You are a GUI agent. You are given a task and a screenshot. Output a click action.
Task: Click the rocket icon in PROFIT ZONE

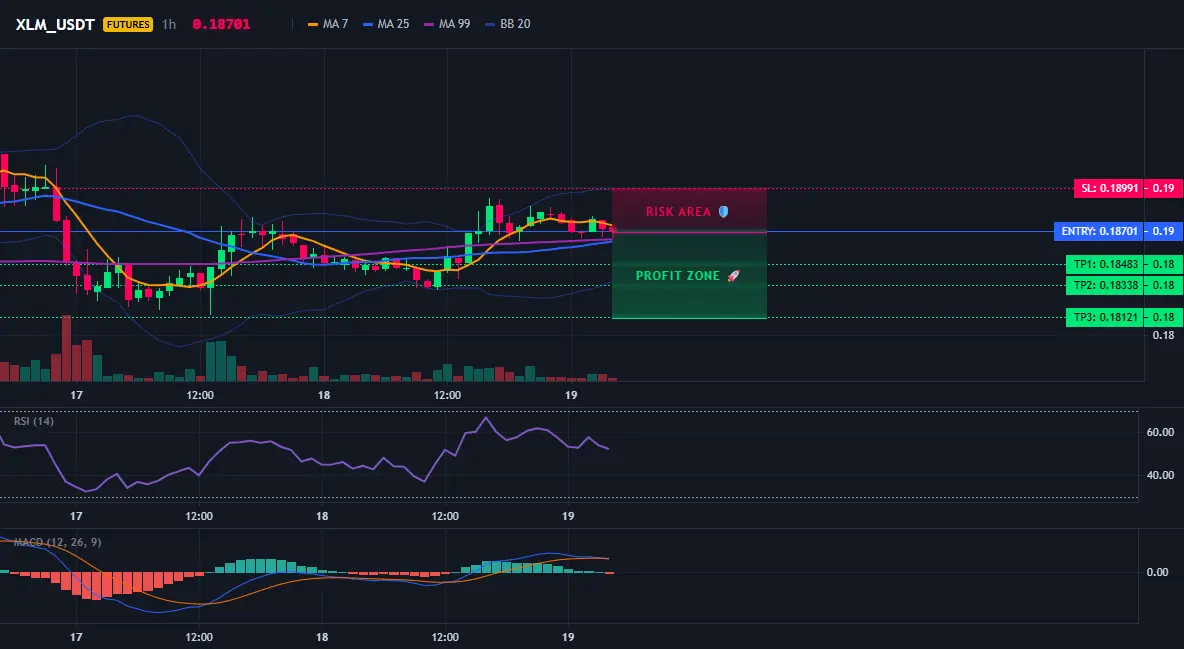733,276
